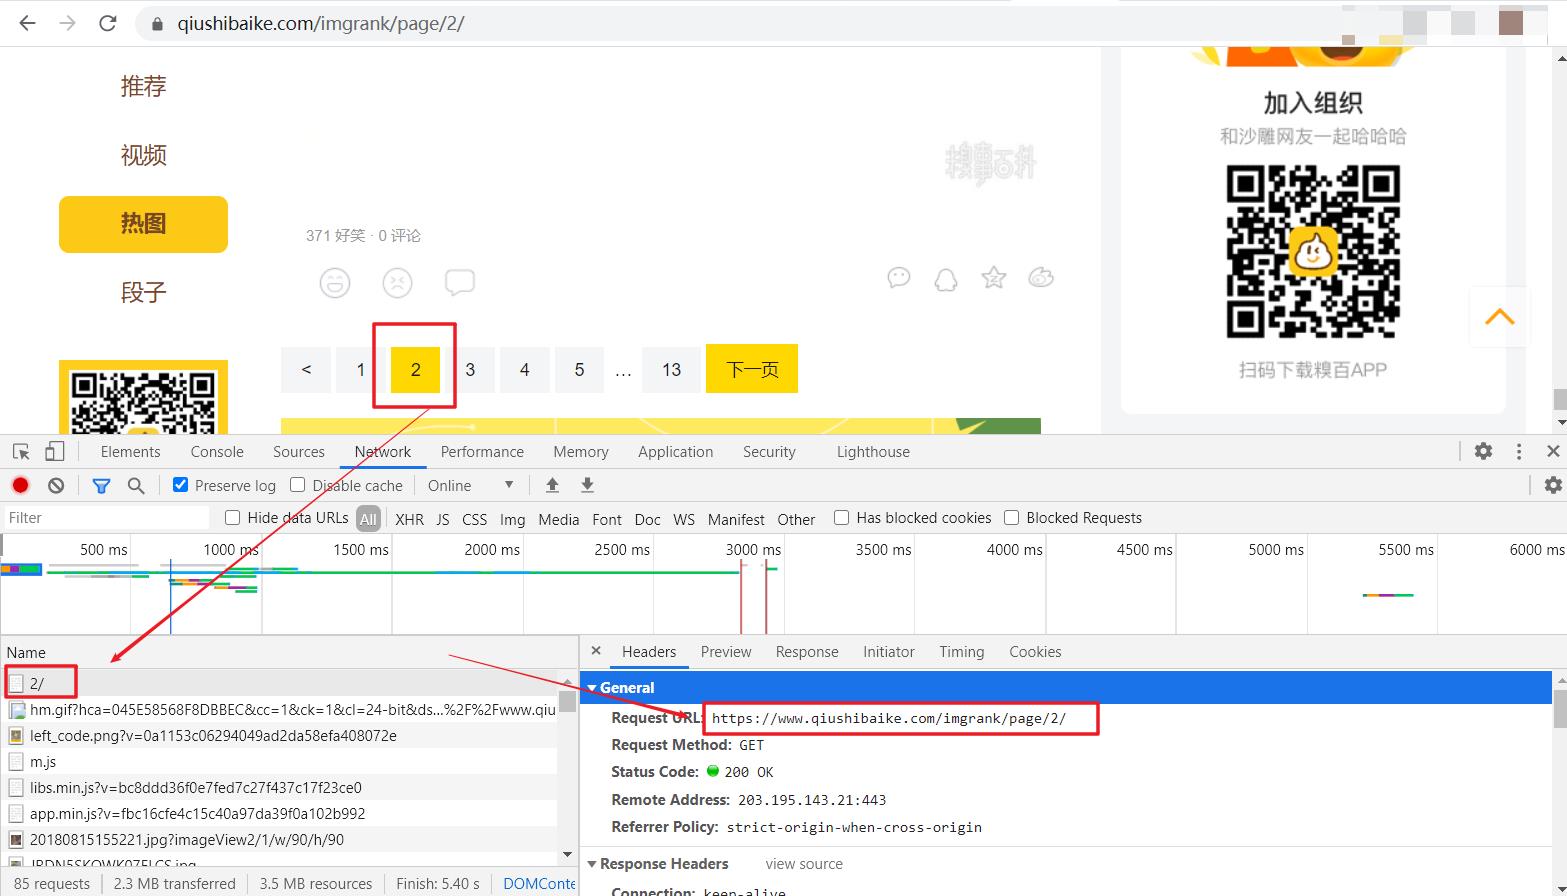
Task: Open the Sources tab
Action: point(299,452)
